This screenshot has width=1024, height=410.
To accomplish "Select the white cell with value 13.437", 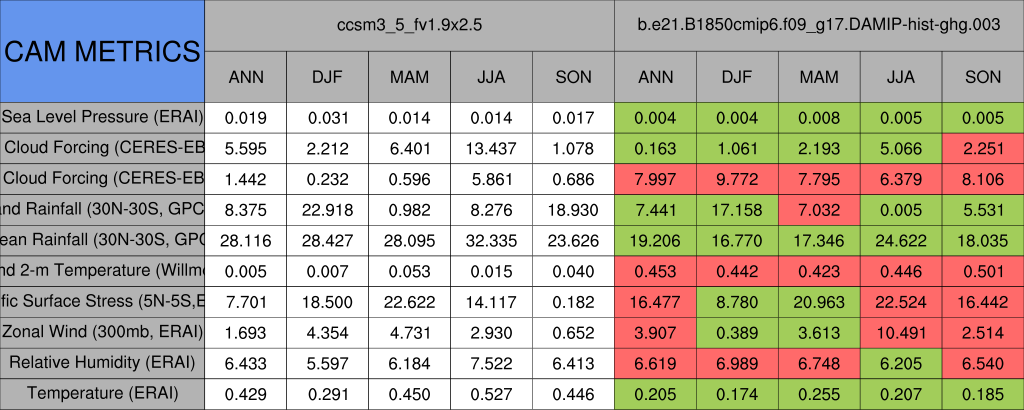I will pos(491,148).
